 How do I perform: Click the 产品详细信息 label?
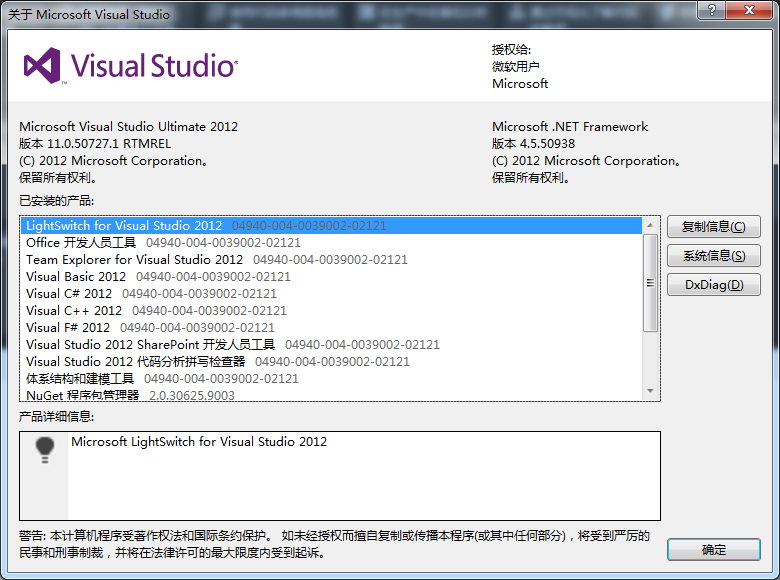[56, 416]
